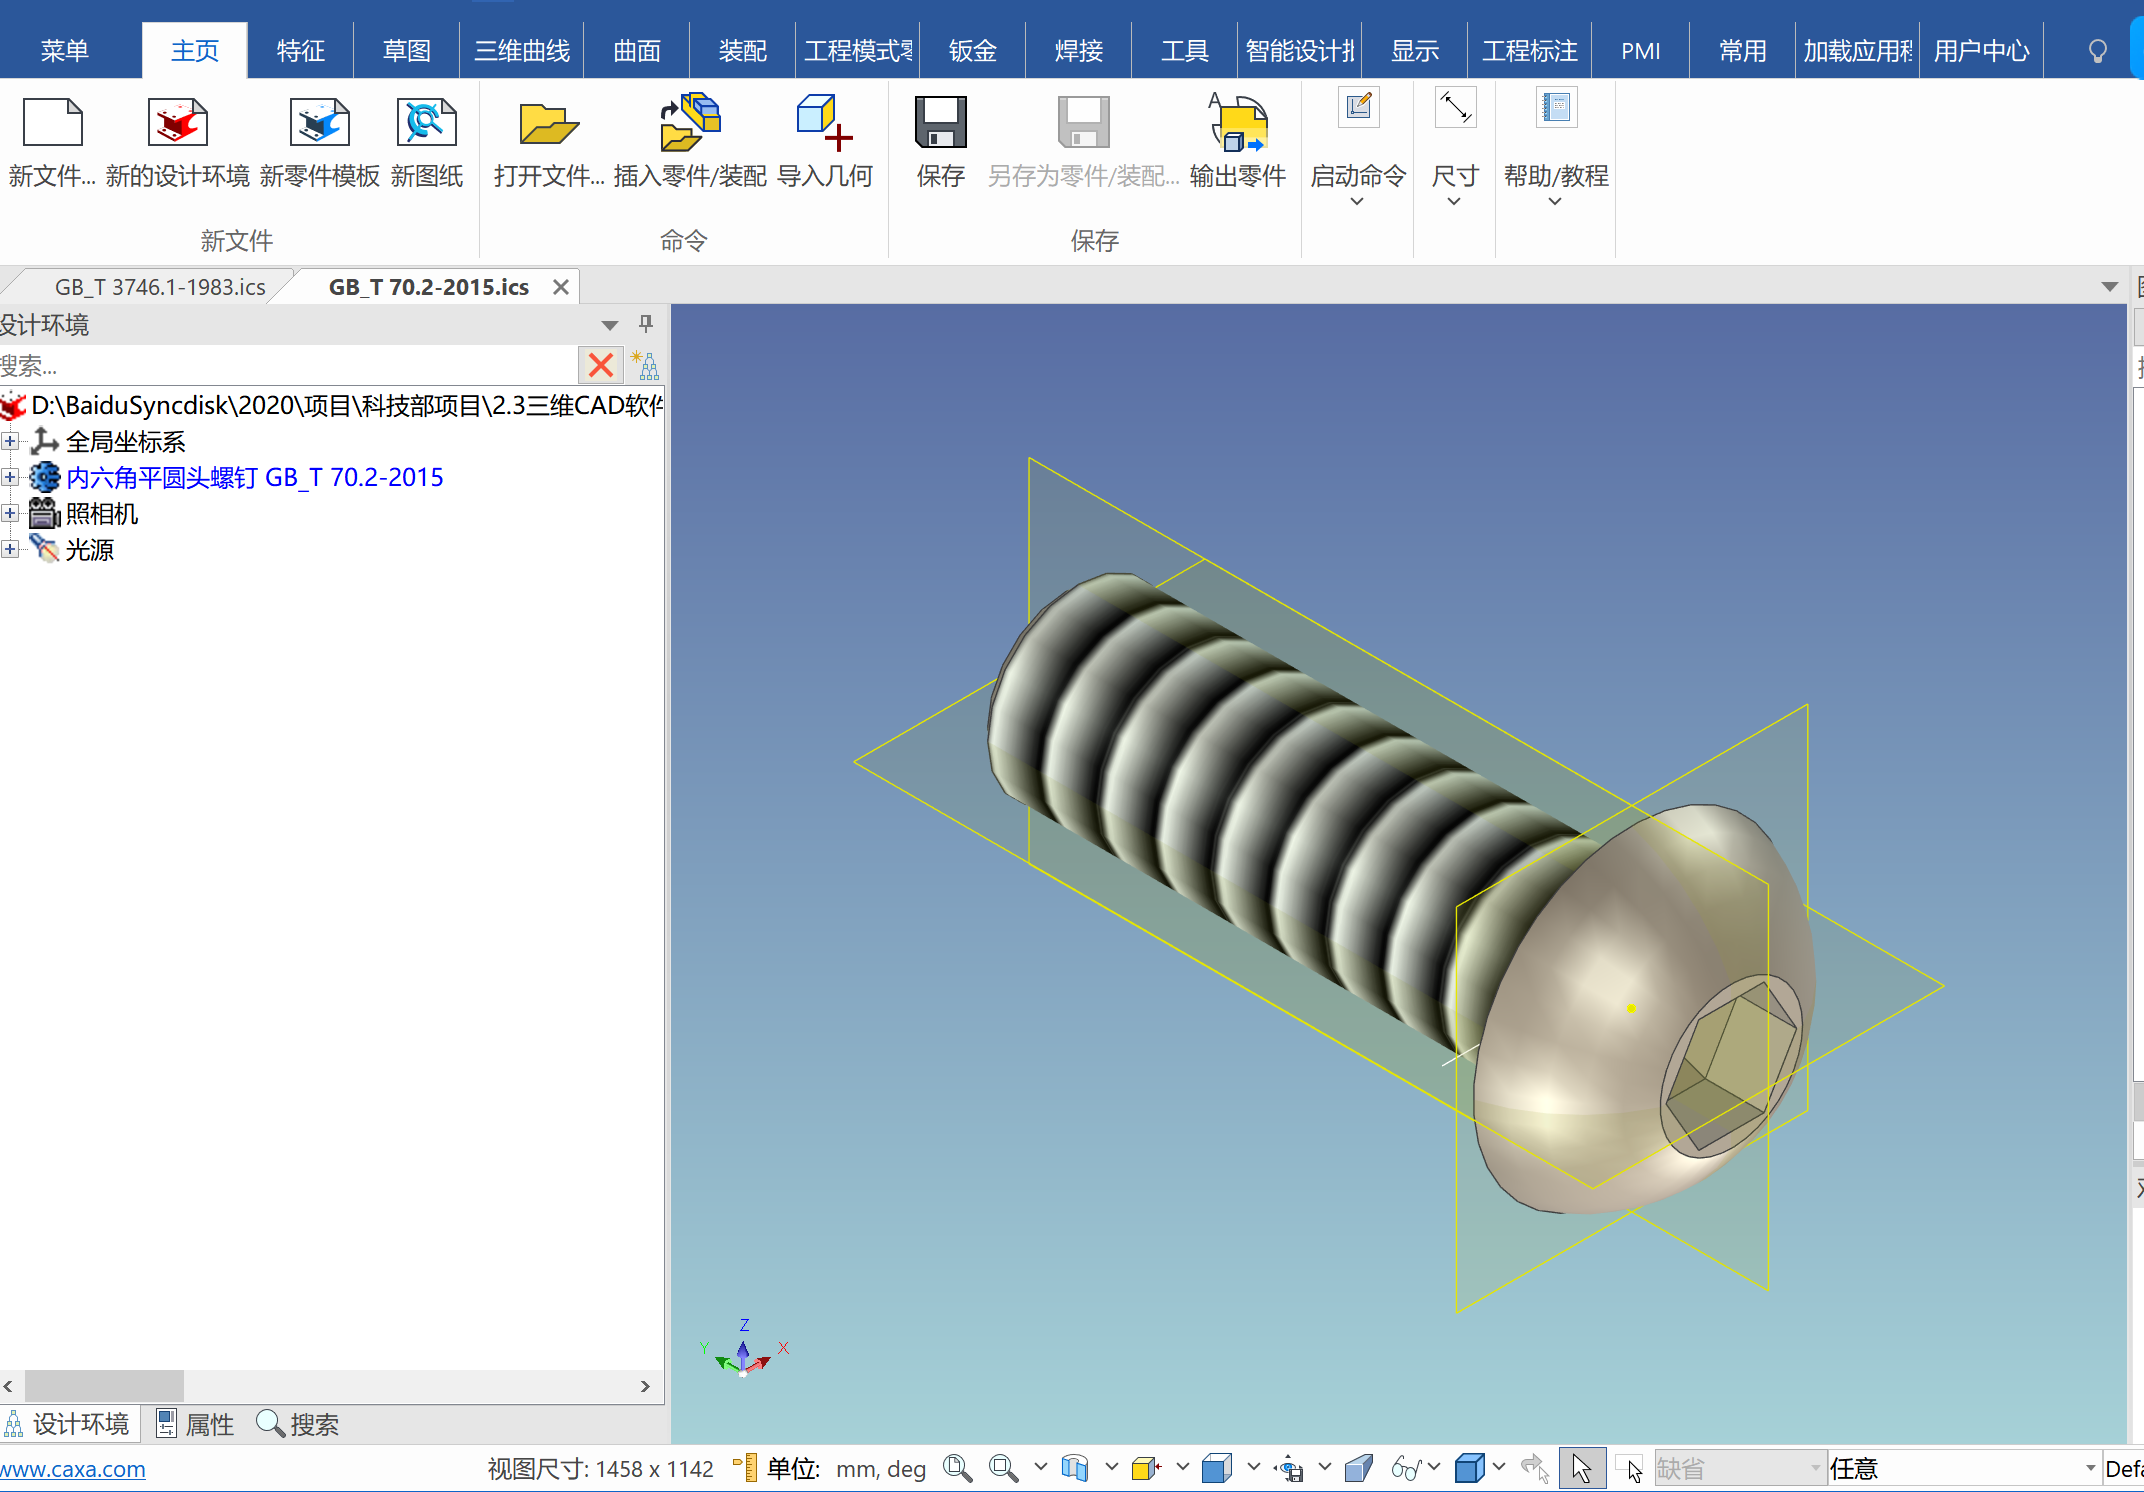Click the 打开文件 open file icon
The image size is (2144, 1492).
tap(548, 123)
